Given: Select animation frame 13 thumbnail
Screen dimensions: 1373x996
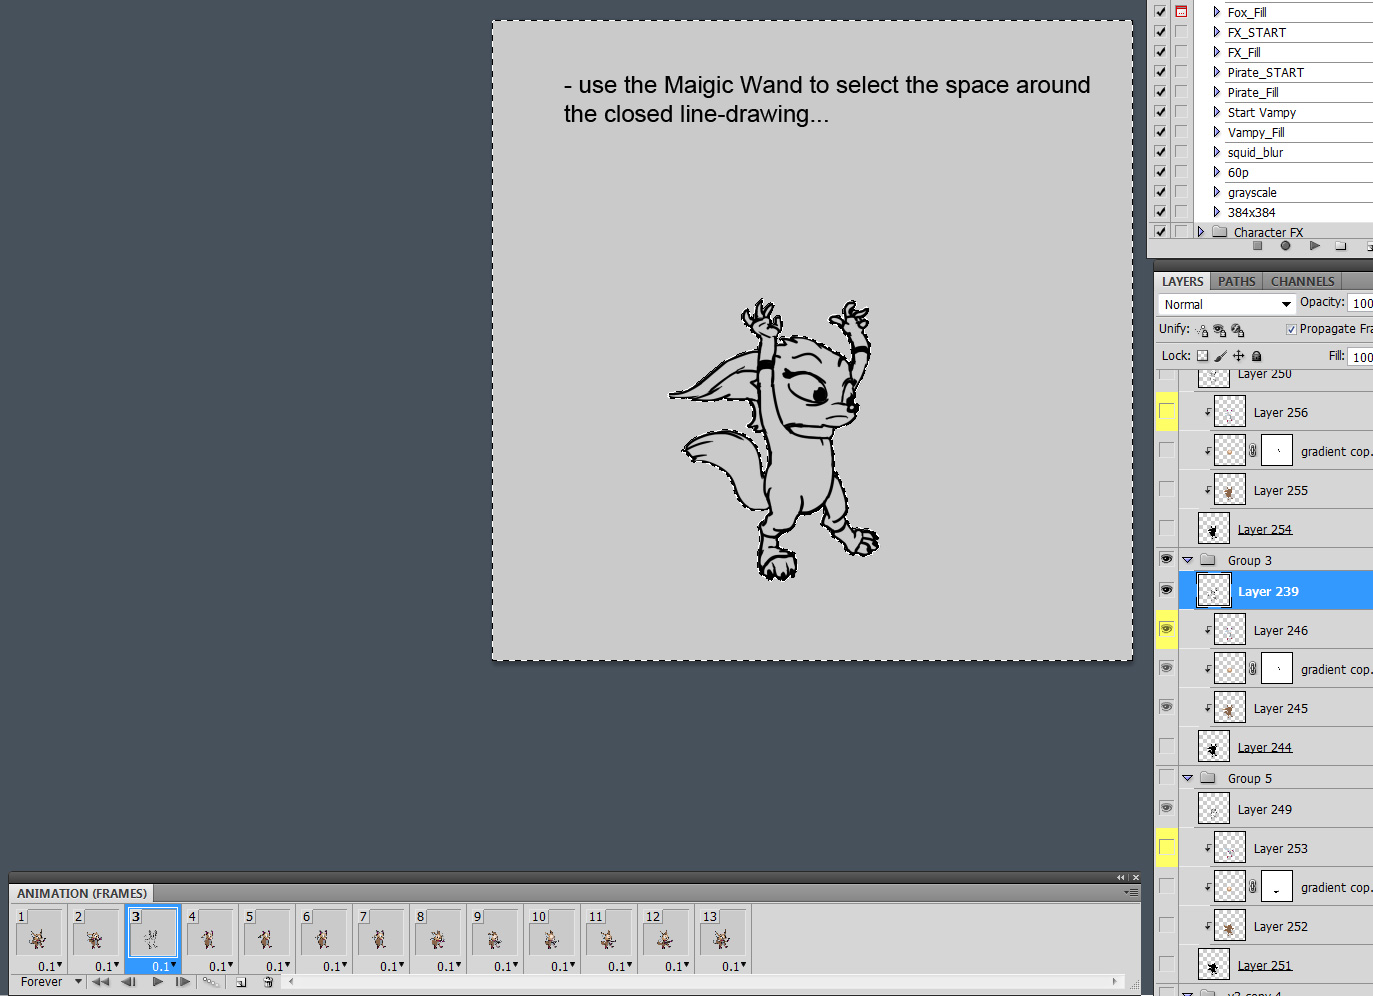Looking at the screenshot, I should [723, 933].
